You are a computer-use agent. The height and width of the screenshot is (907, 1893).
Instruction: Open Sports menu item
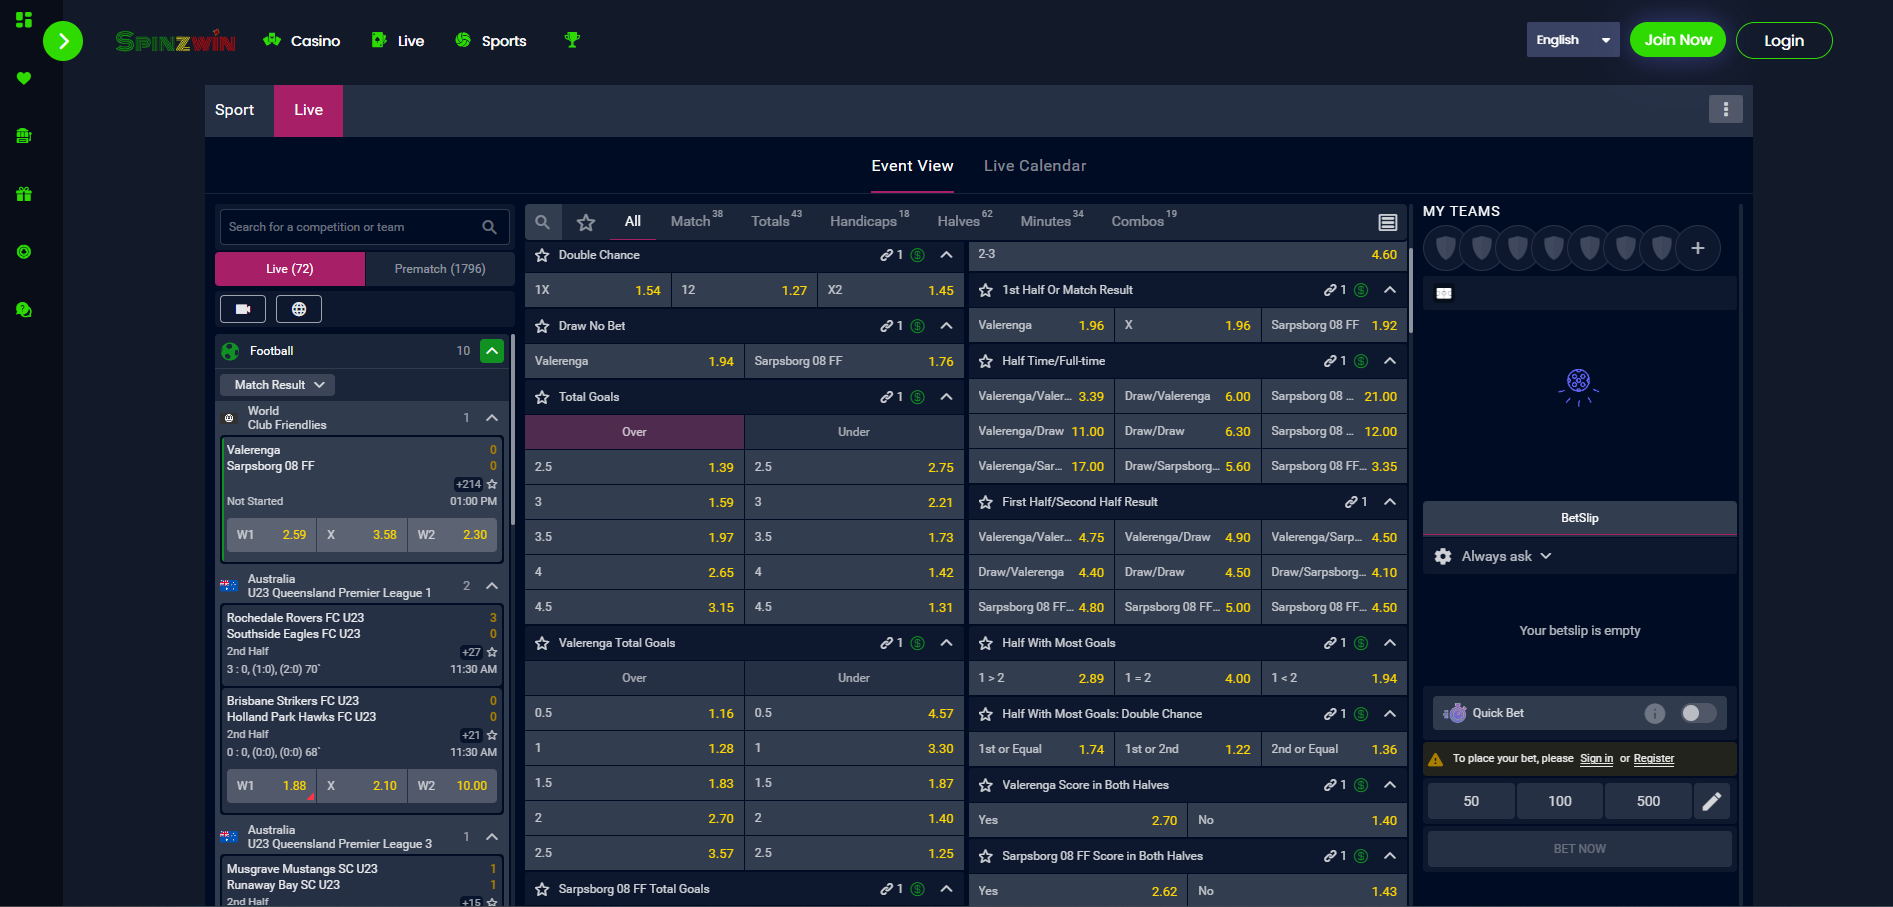pyautogui.click(x=491, y=41)
